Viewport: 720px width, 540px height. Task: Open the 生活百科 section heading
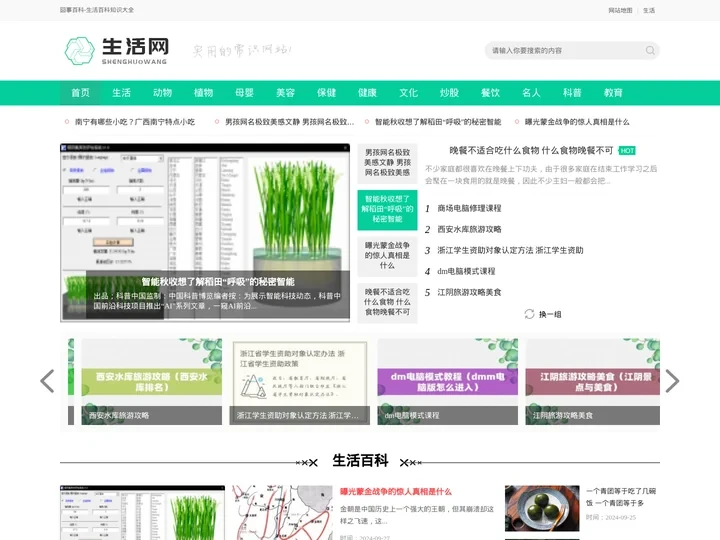(360, 461)
